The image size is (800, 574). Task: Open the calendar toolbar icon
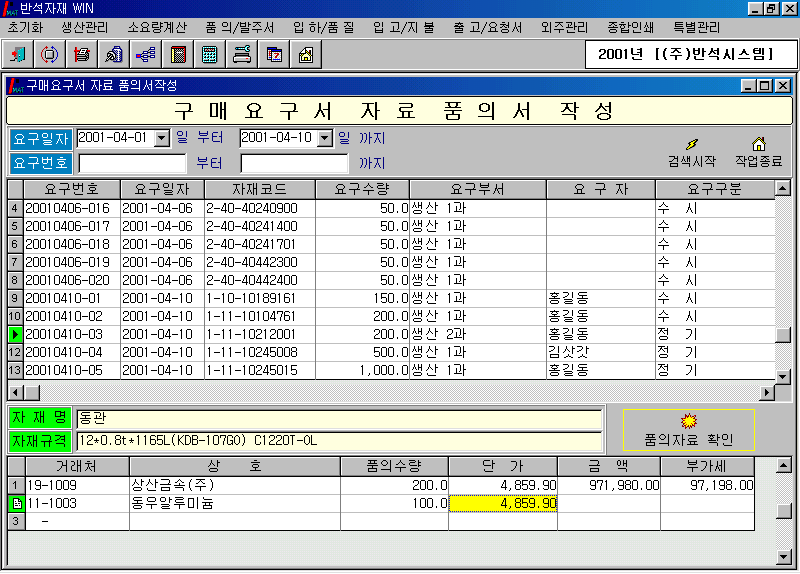(x=273, y=55)
